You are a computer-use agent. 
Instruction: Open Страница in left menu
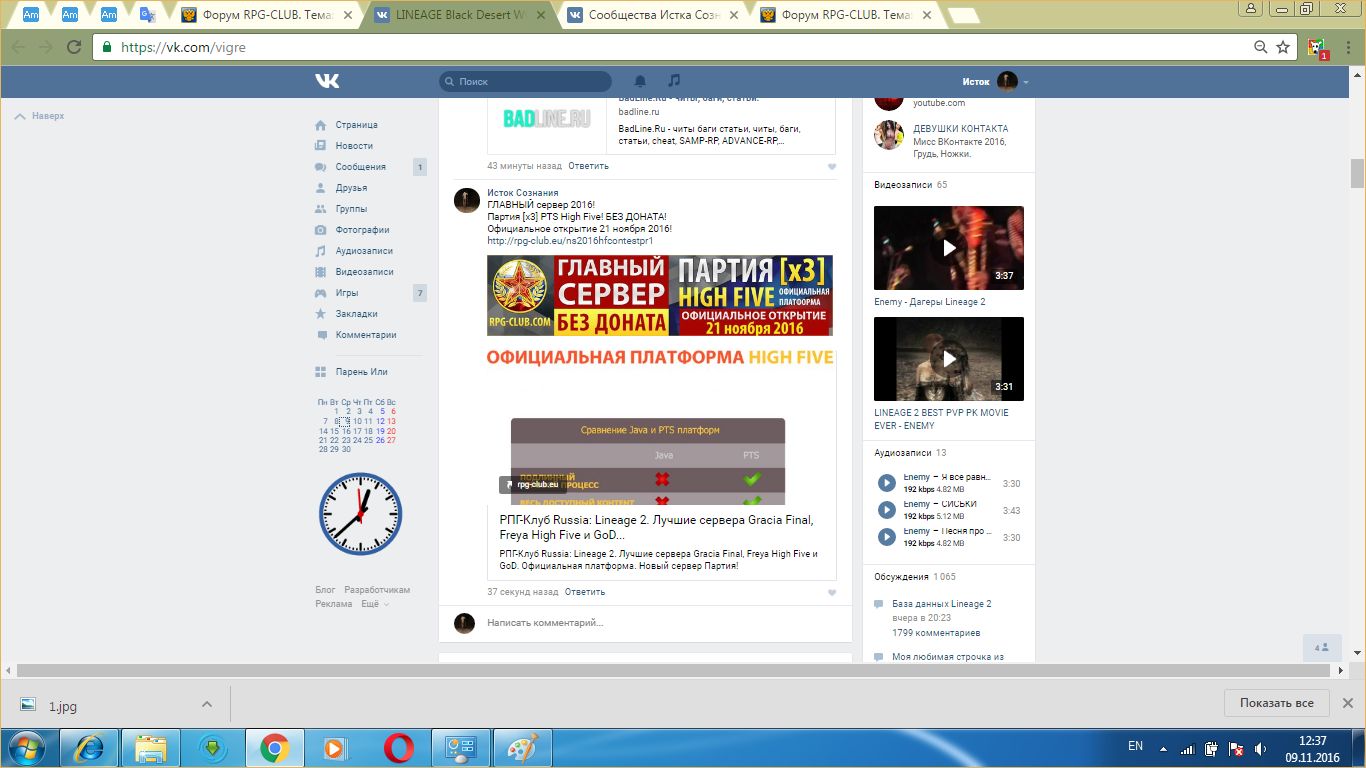(356, 125)
